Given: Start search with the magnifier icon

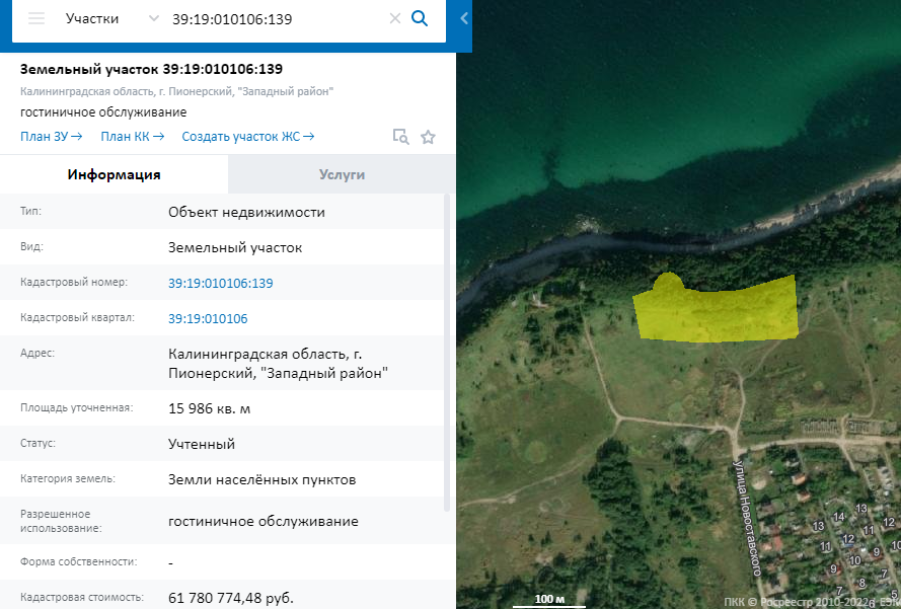Looking at the screenshot, I should click(419, 18).
